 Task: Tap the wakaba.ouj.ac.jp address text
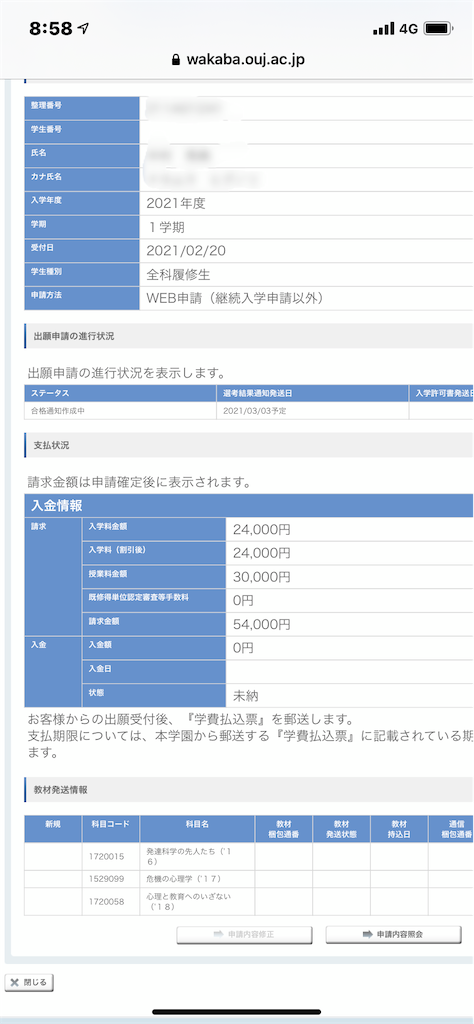(245, 59)
